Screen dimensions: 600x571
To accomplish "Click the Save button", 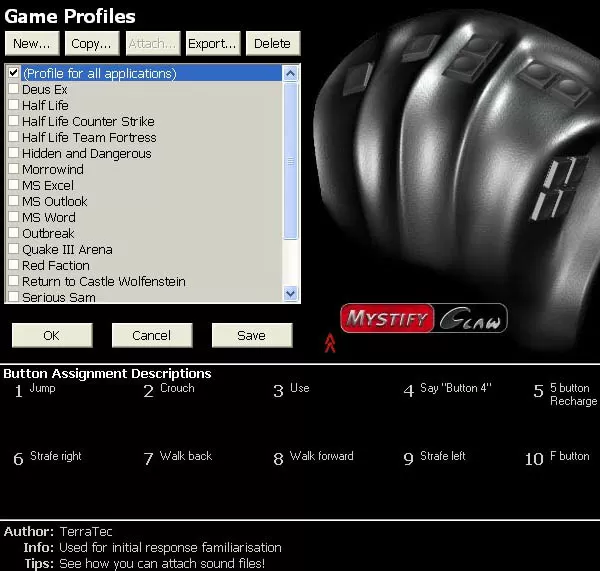I will click(252, 335).
